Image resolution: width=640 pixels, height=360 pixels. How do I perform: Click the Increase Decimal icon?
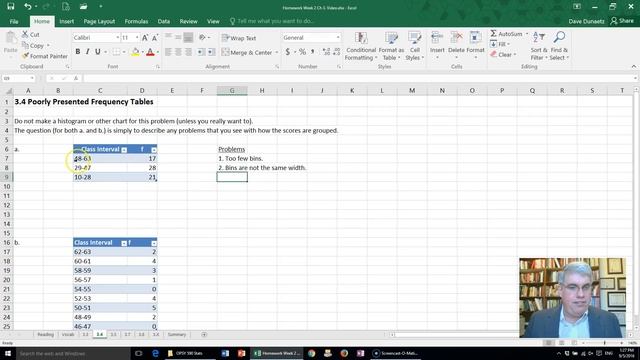326,52
